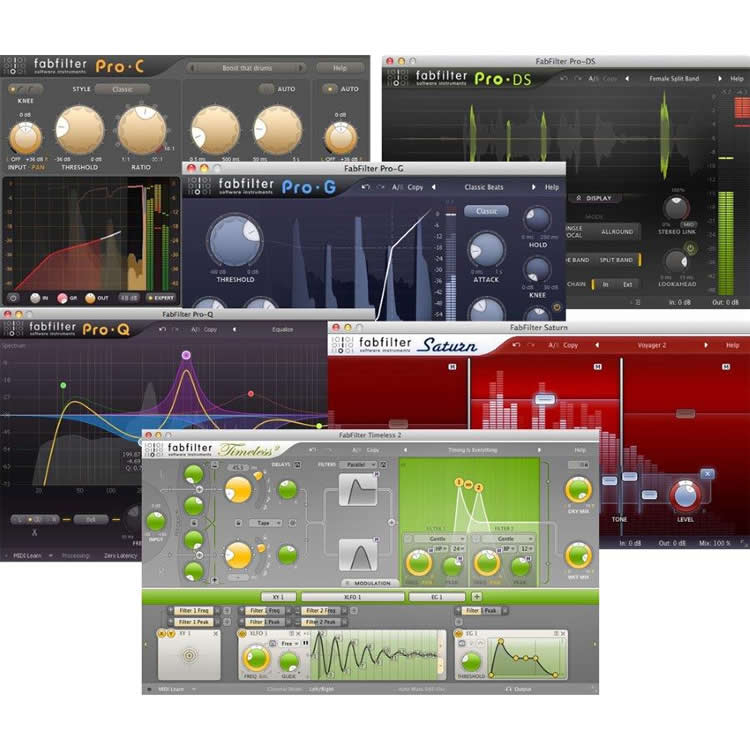Open Help menu in Pro-G
This screenshot has height=750, width=750.
coord(551,187)
